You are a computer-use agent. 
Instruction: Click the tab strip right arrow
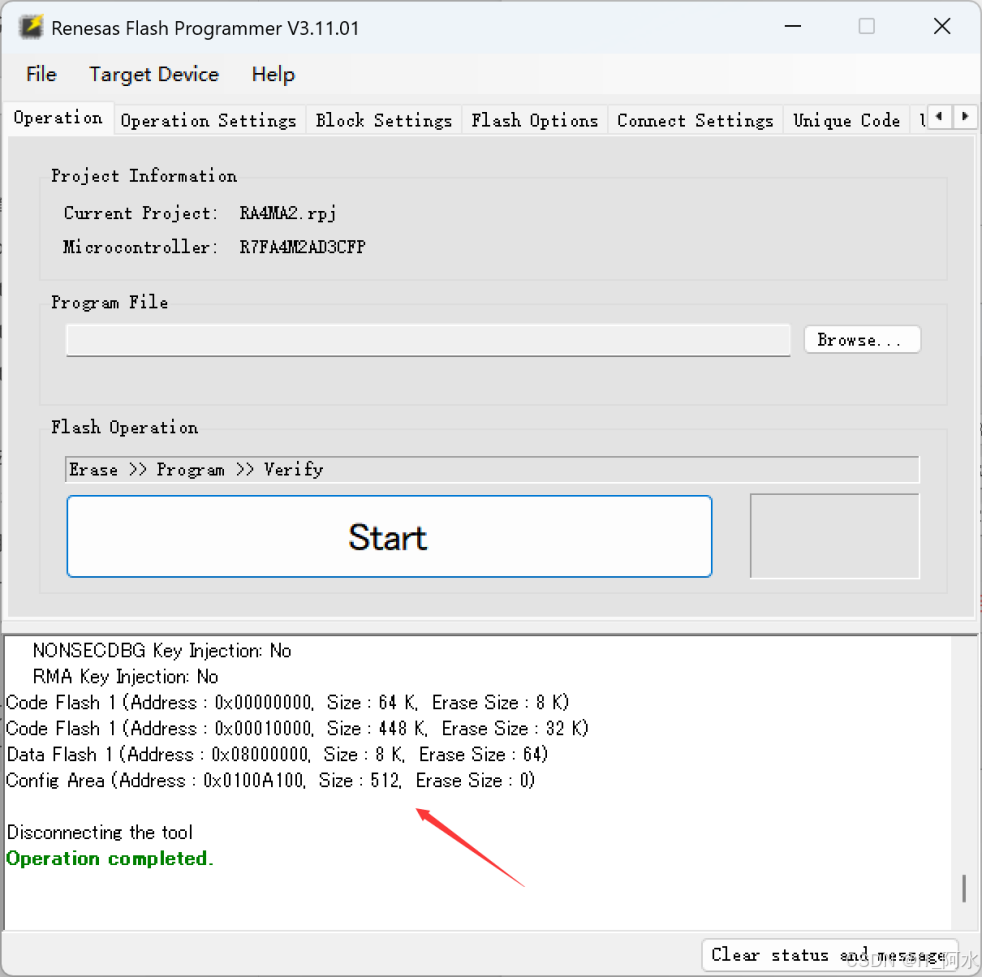coord(965,116)
